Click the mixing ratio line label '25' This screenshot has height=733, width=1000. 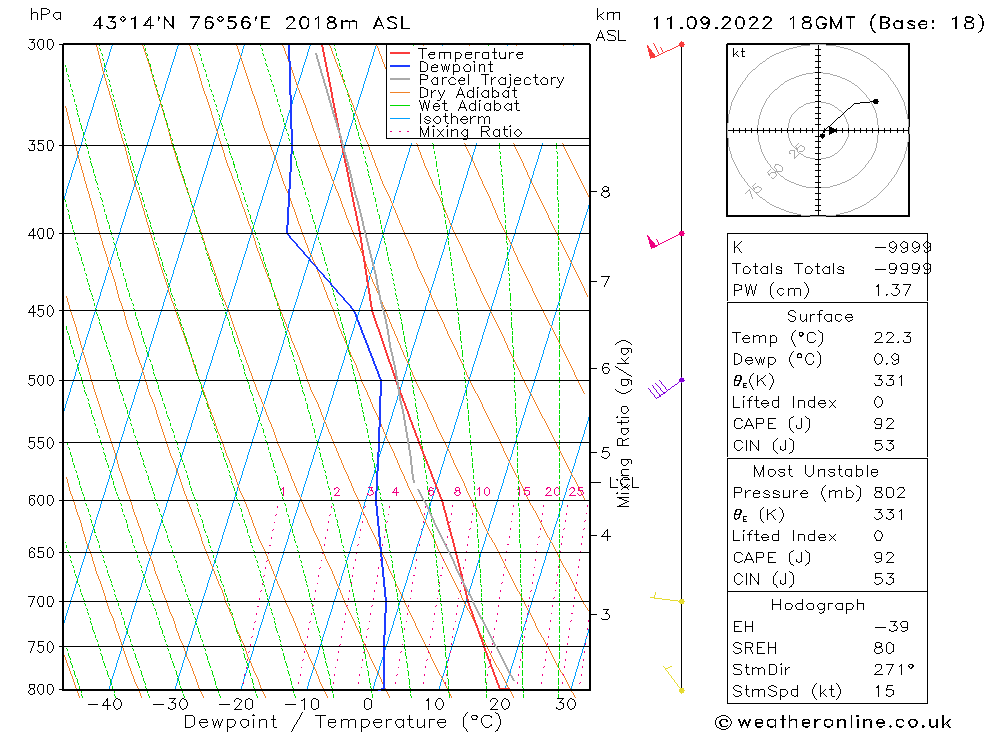click(577, 492)
